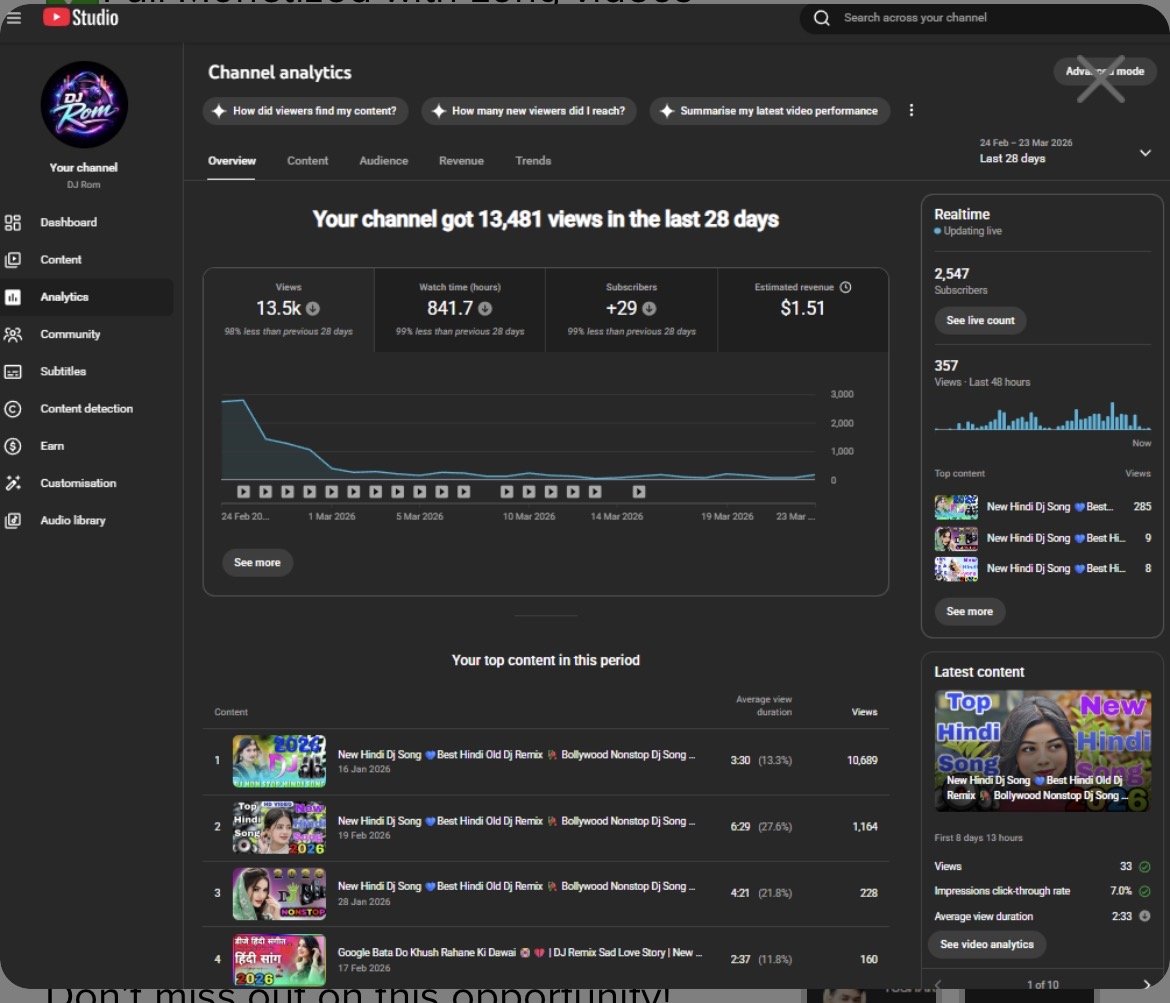Image resolution: width=1170 pixels, height=1003 pixels.
Task: Click the DJ Rom channel avatar
Action: pos(84,104)
